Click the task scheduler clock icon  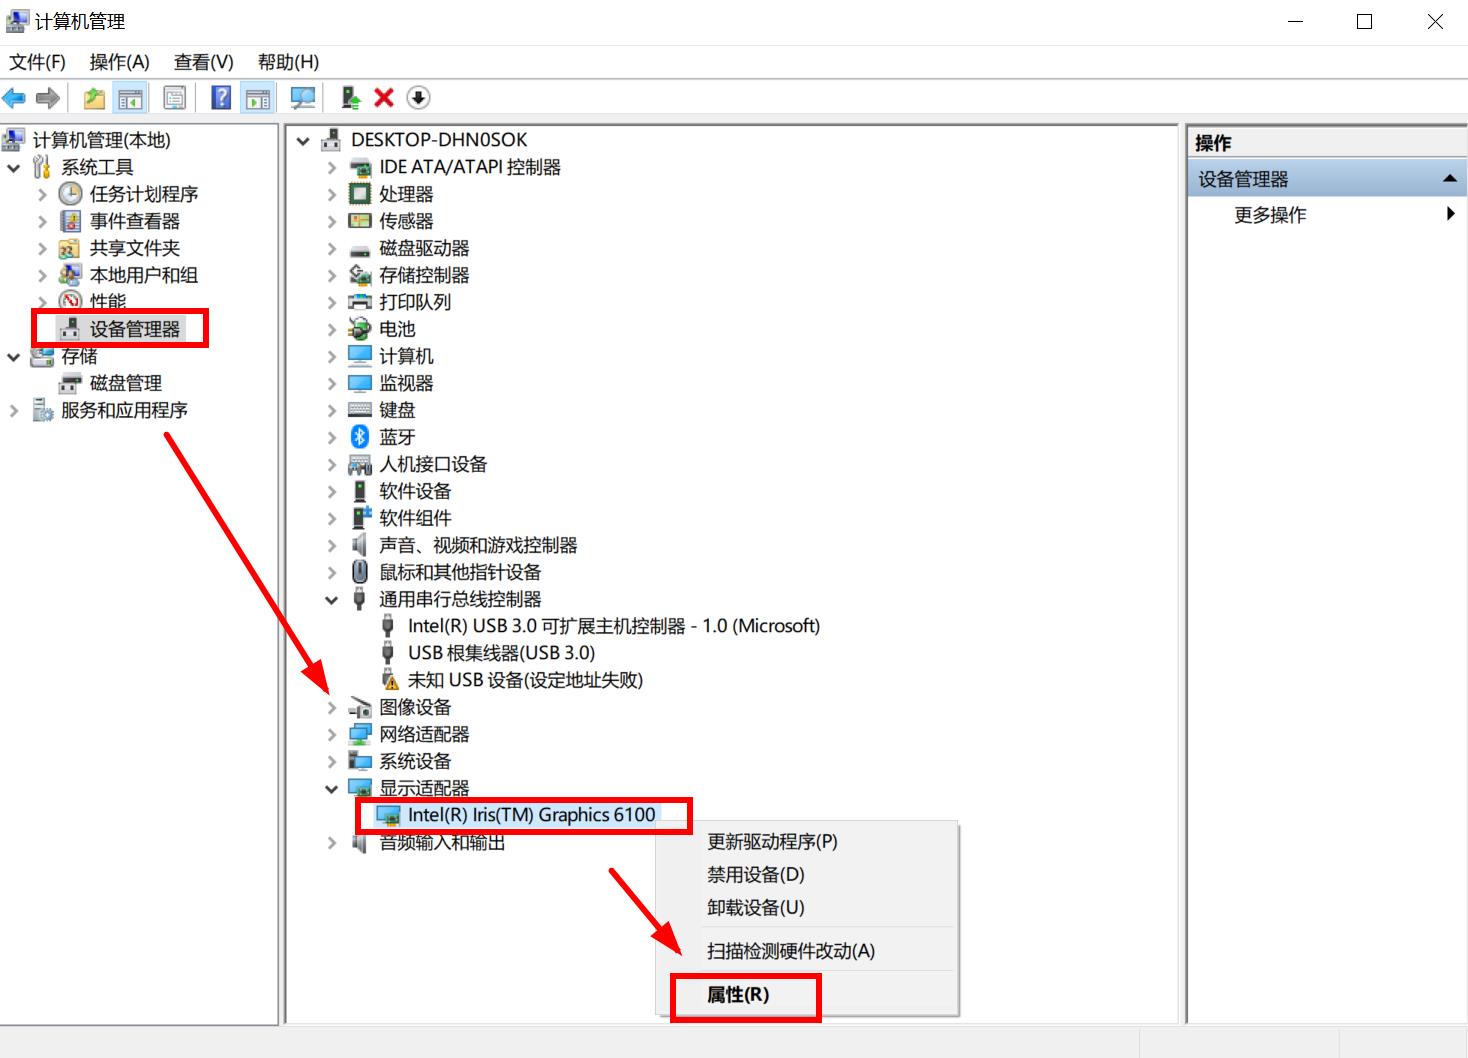pyautogui.click(x=70, y=194)
